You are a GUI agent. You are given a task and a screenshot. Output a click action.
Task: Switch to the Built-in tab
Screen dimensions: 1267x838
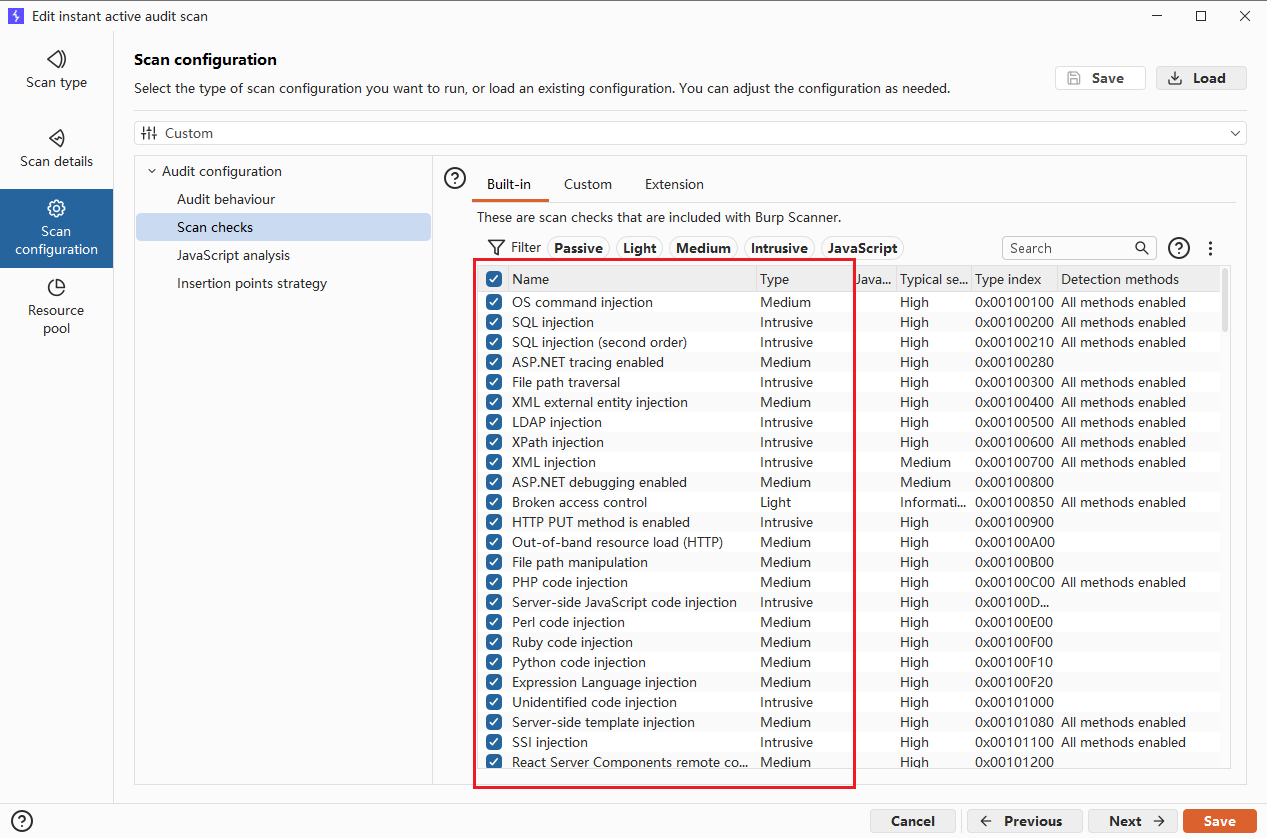click(x=509, y=184)
